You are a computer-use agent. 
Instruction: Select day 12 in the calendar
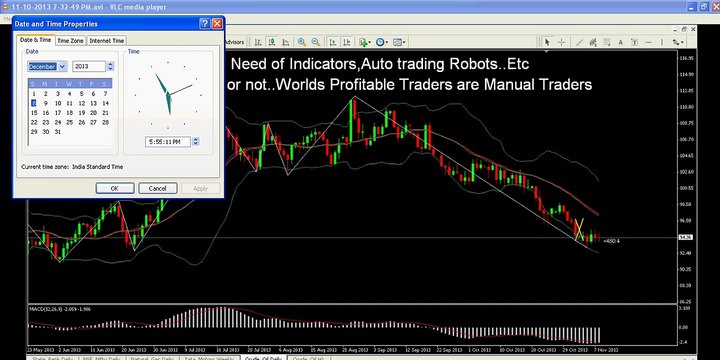coord(82,103)
